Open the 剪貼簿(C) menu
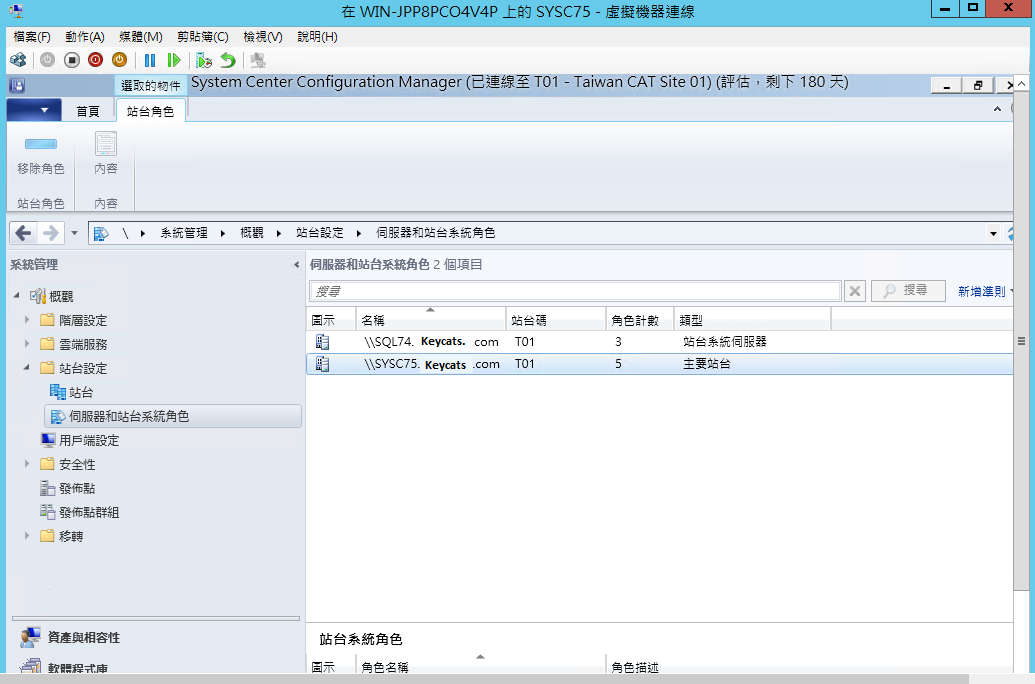The width and height of the screenshot is (1035, 684). pos(203,37)
